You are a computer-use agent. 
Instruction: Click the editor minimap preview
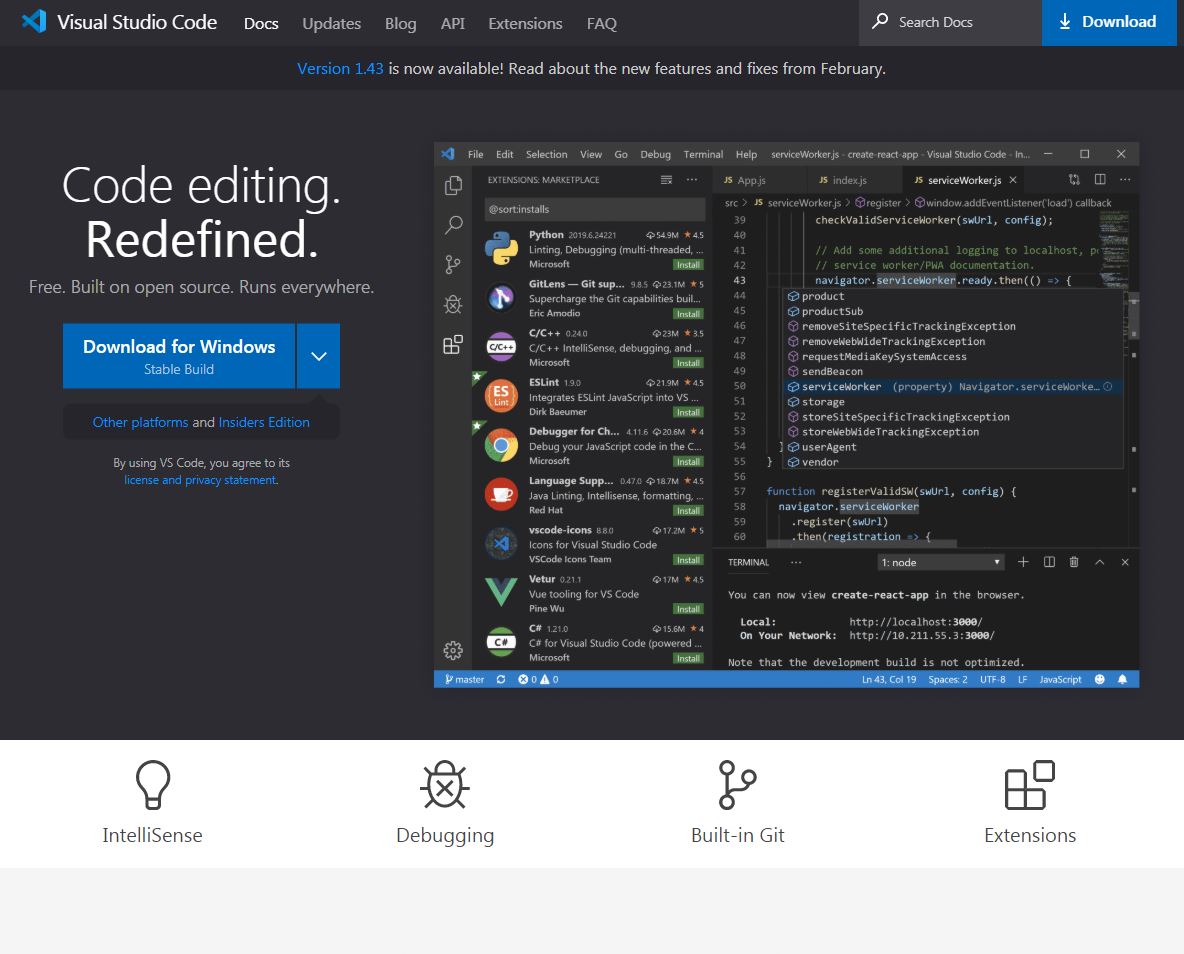coord(1115,249)
